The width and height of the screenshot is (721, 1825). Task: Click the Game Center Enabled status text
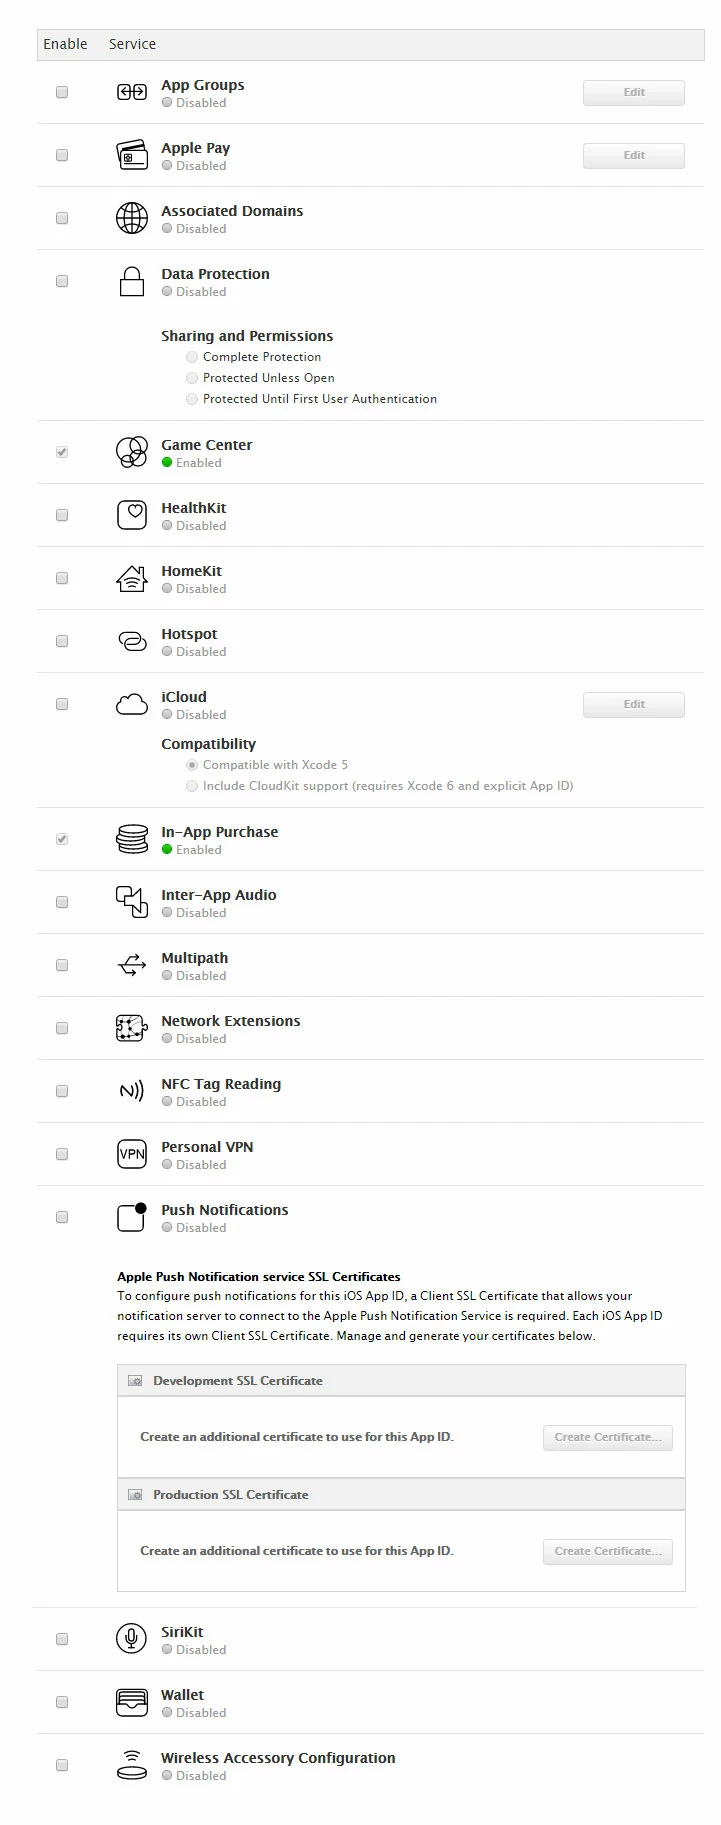point(199,463)
